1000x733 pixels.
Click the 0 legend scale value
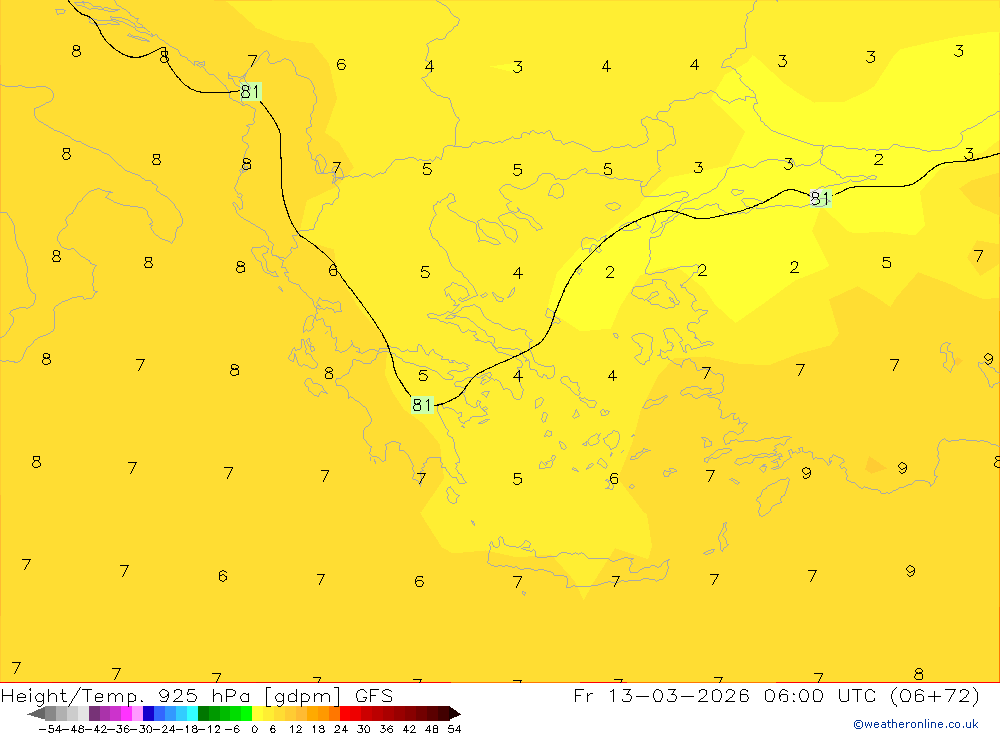tap(254, 729)
